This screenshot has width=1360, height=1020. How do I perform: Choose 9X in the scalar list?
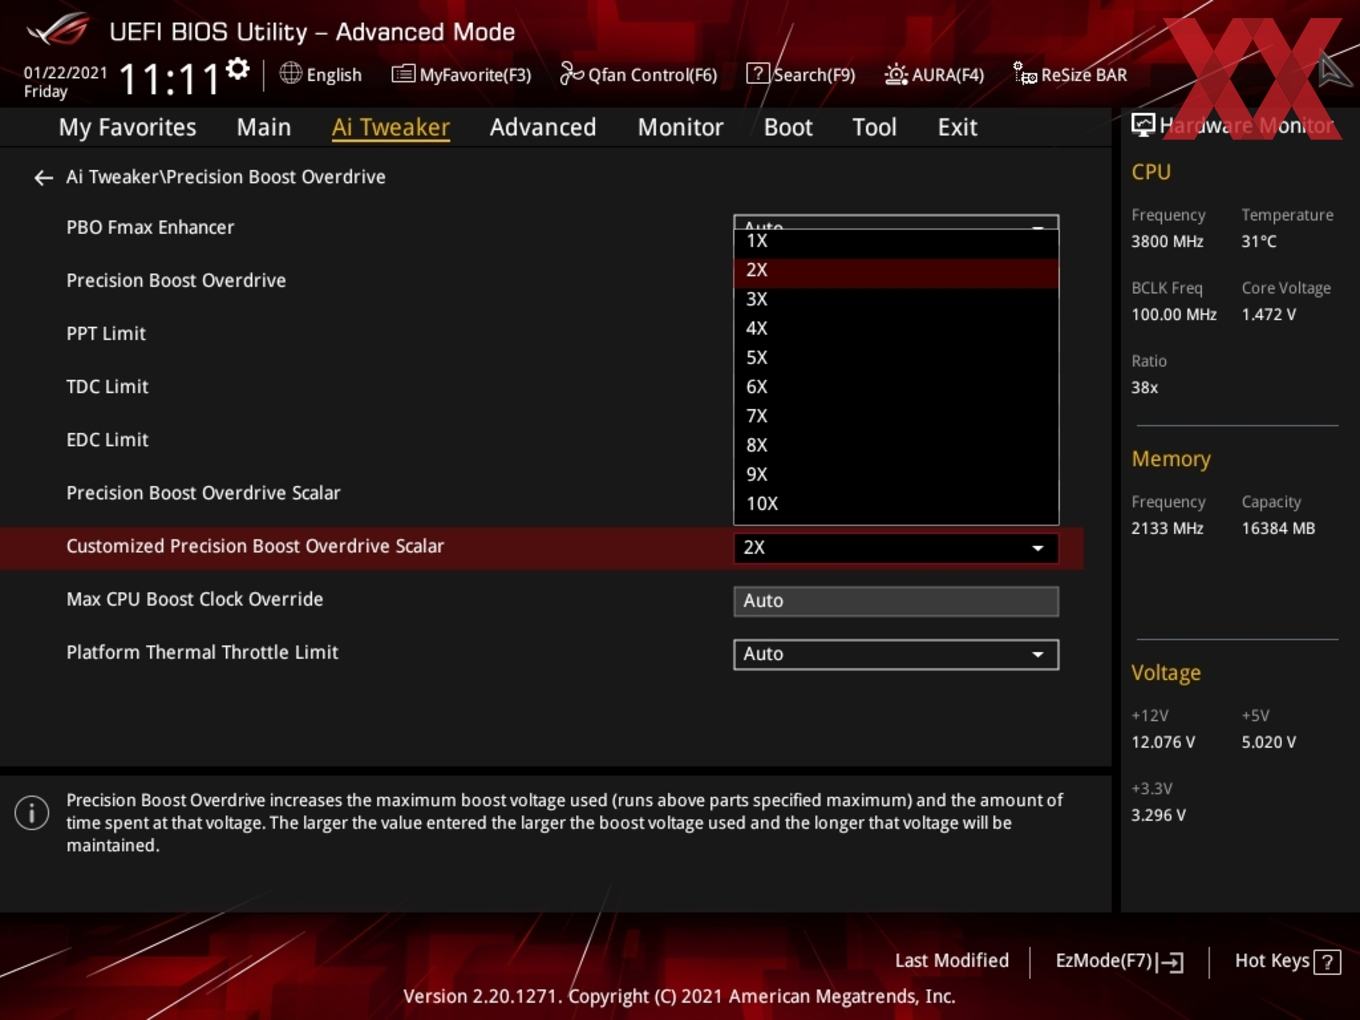(x=896, y=475)
